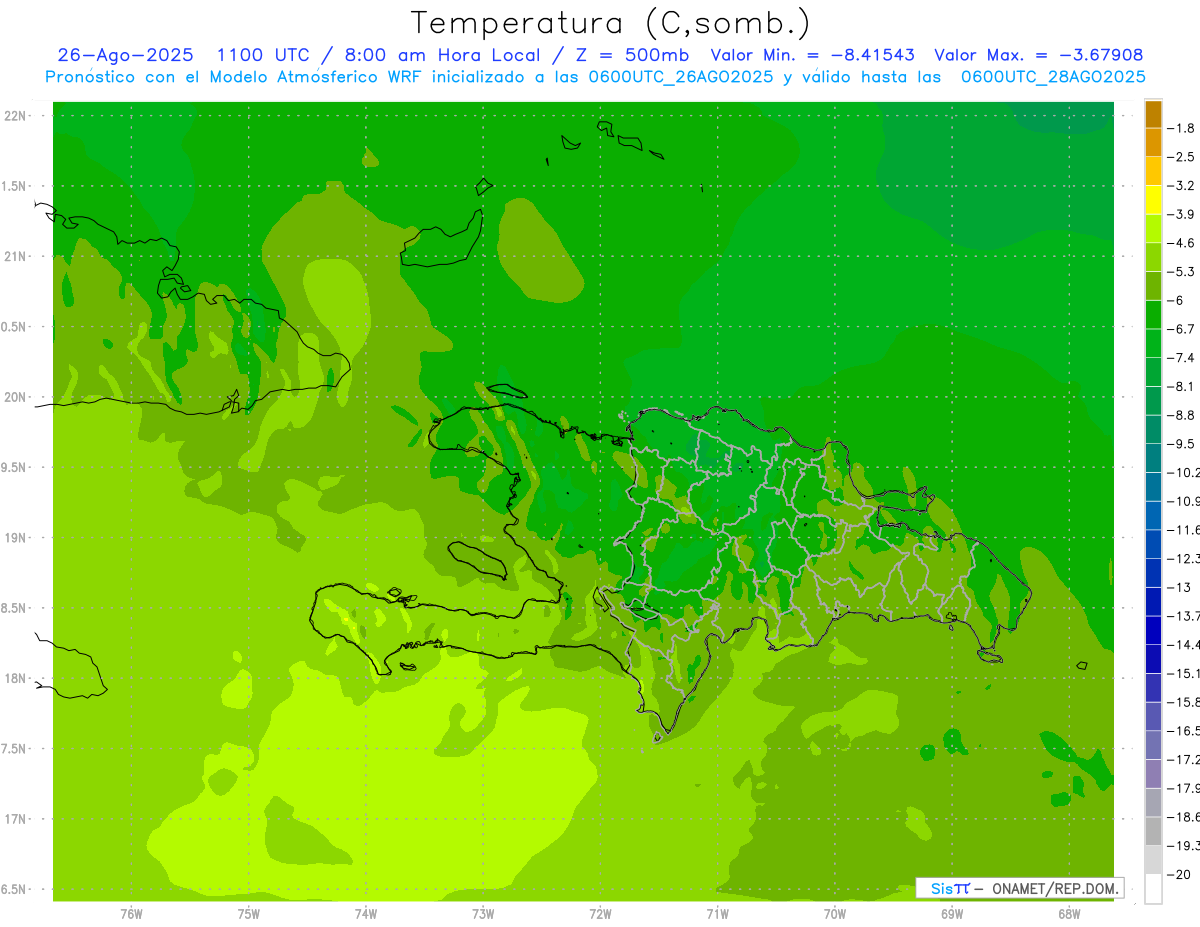The image size is (1200, 927).
Task: Pick white swatch below -20 in legend
Action: [1153, 888]
